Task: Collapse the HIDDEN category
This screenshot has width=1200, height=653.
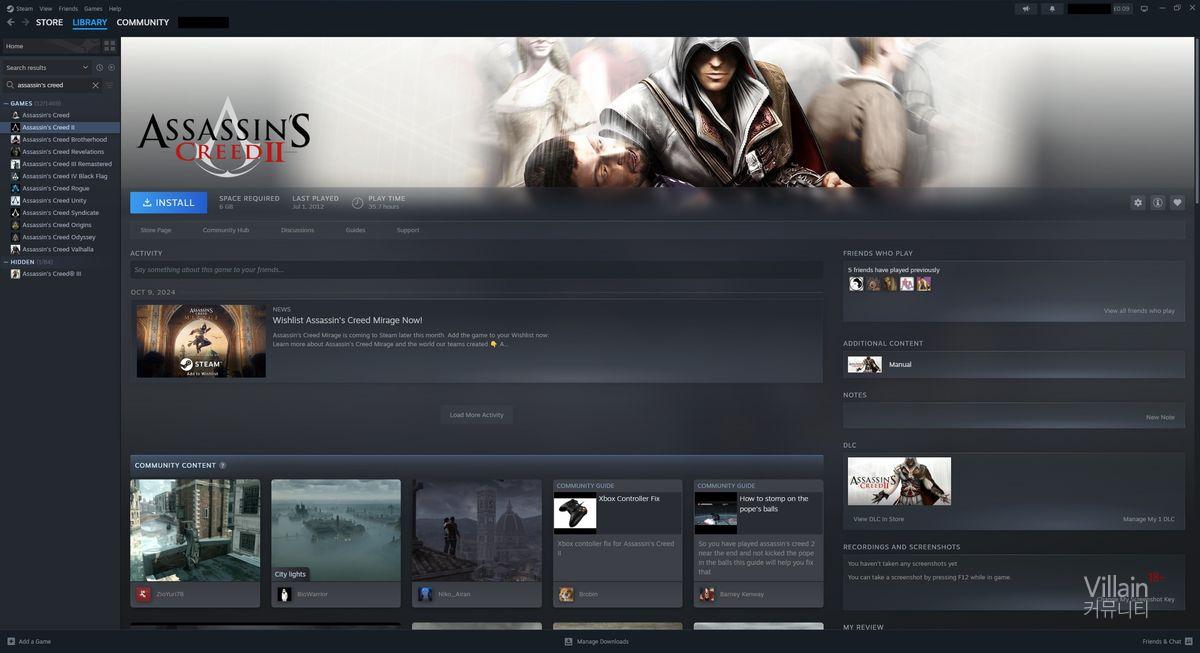Action: pyautogui.click(x=6, y=262)
